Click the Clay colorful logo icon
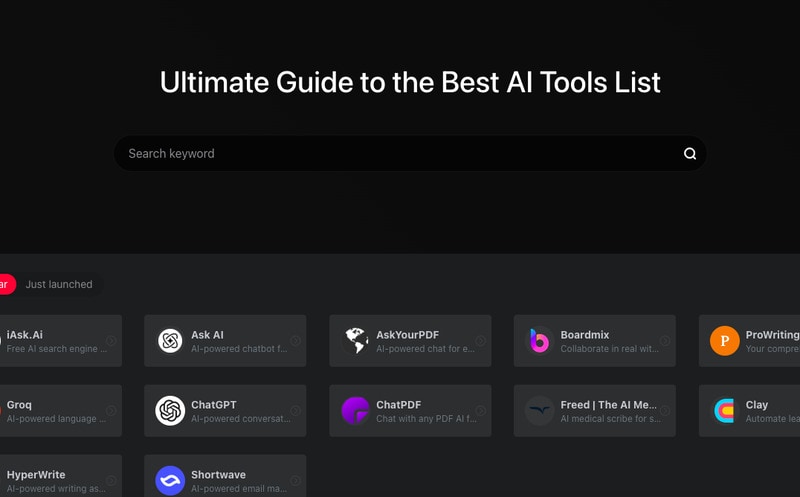The image size is (800, 497). click(725, 411)
